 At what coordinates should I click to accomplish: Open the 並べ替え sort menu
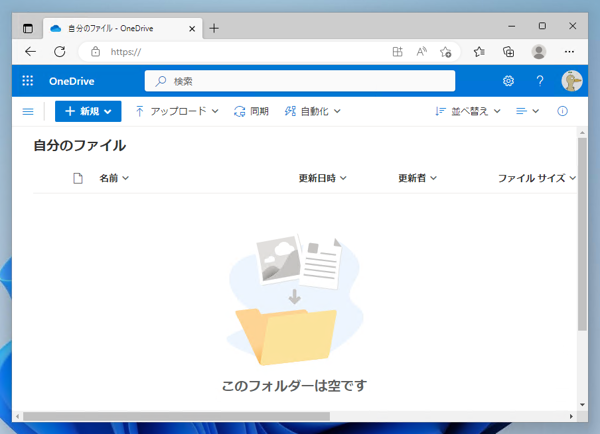(468, 111)
